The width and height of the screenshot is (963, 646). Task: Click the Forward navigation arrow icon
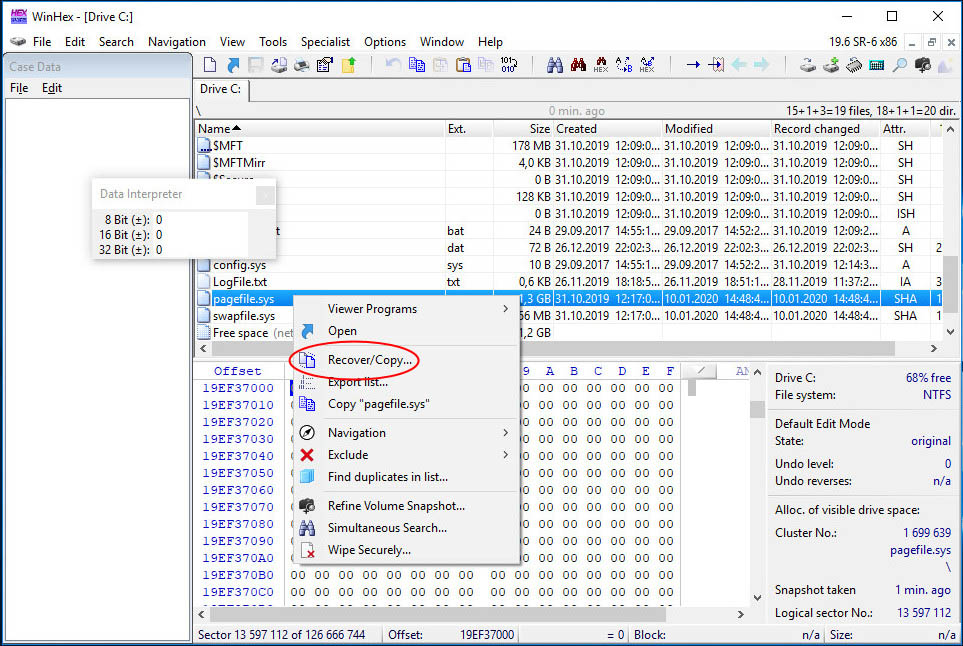point(762,64)
